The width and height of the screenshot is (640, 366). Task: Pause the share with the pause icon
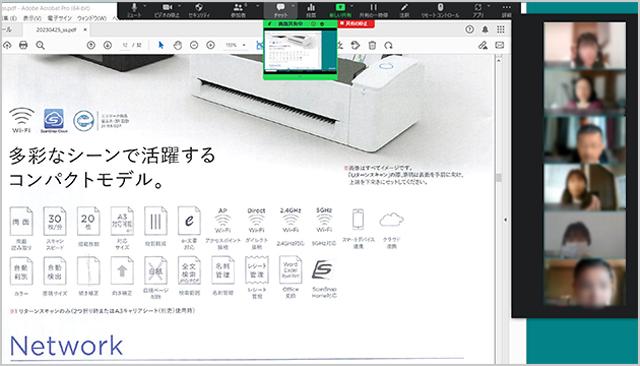[x=373, y=7]
